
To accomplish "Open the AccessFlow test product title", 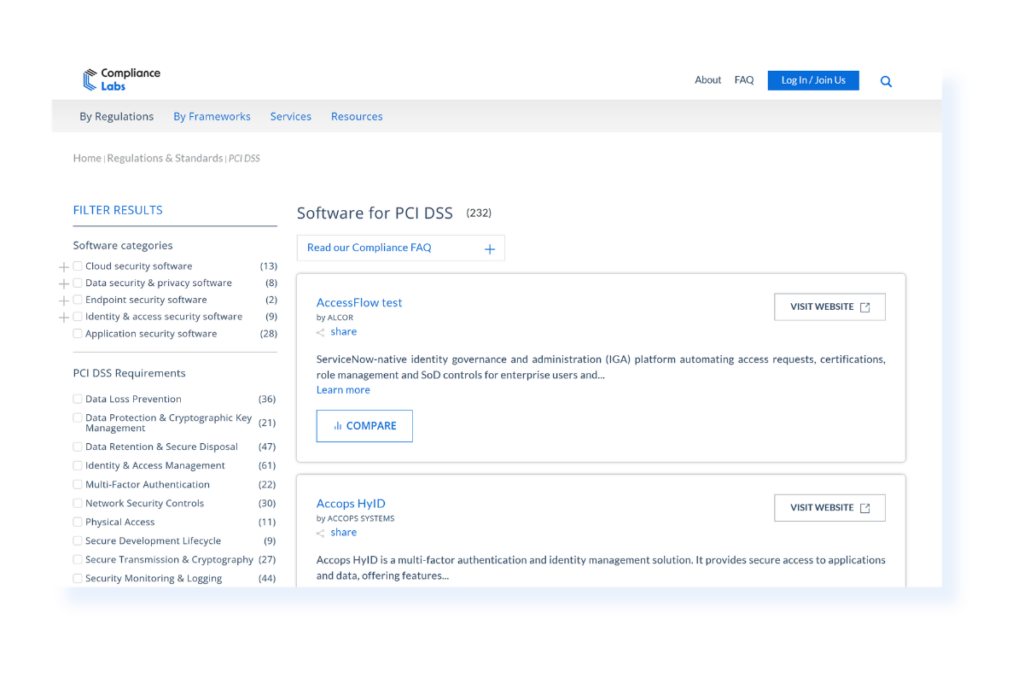I will pyautogui.click(x=359, y=302).
